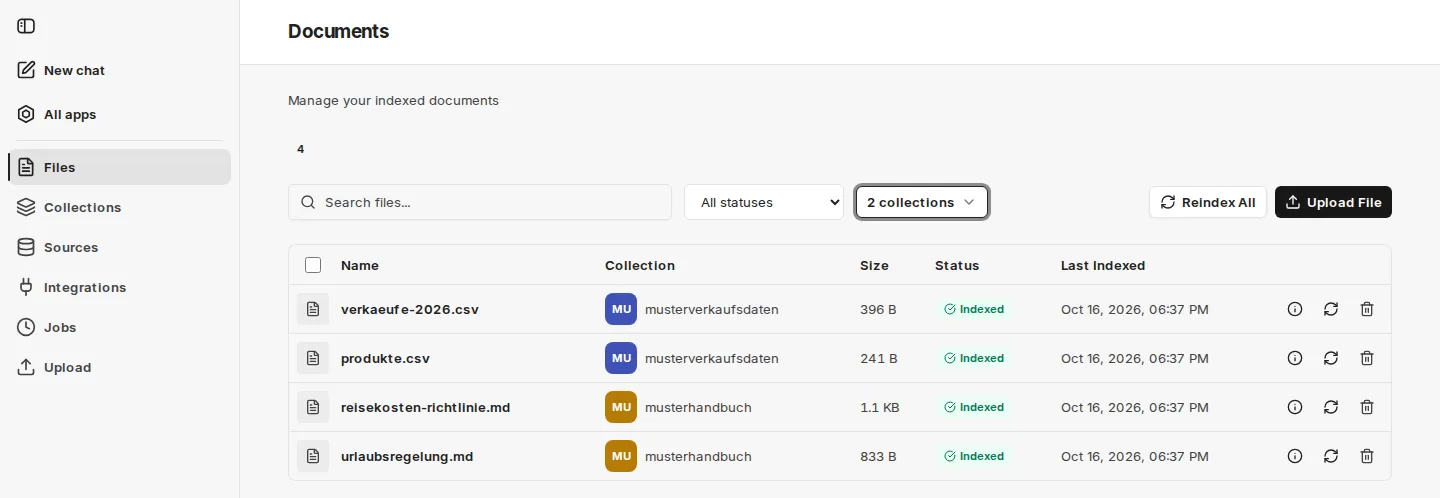
Task: Reindex reisekosten-richtlinie.md
Action: coord(1331,407)
